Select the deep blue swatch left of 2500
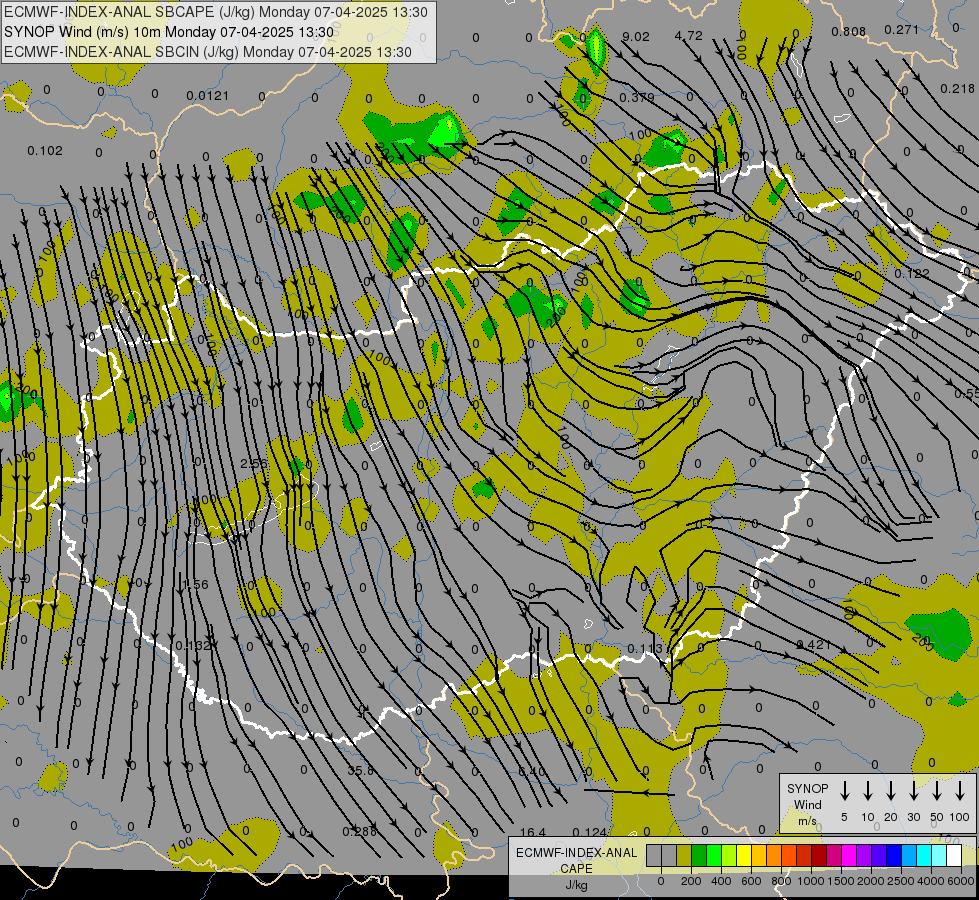Screen dimensions: 979x900 click(x=895, y=855)
